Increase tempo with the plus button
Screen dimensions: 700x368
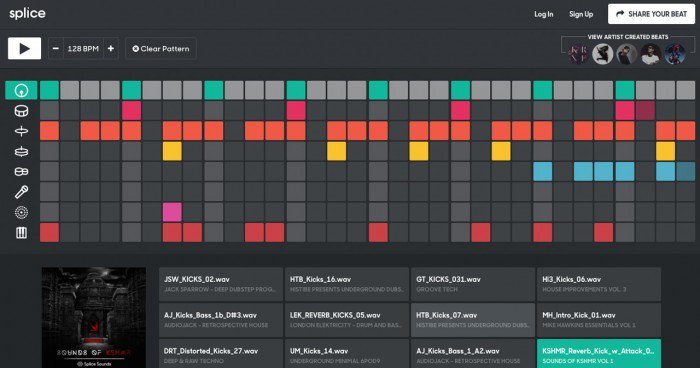point(111,49)
